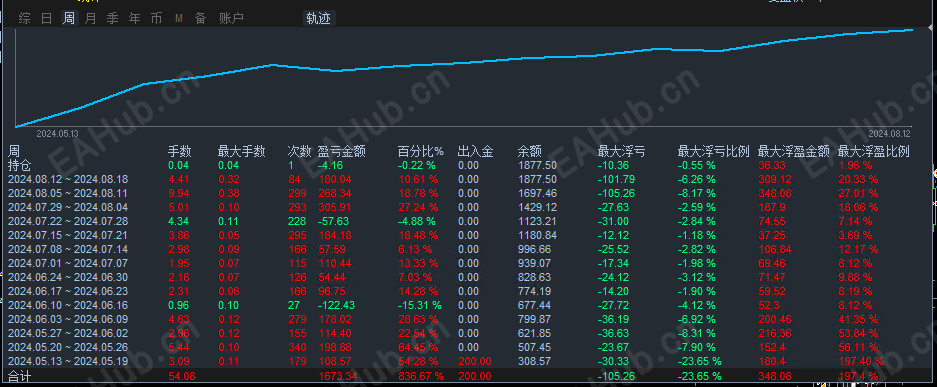Image resolution: width=937 pixels, height=387 pixels.
Task: Click the 最大浮盈比例 column header
Action: pyautogui.click(x=874, y=152)
